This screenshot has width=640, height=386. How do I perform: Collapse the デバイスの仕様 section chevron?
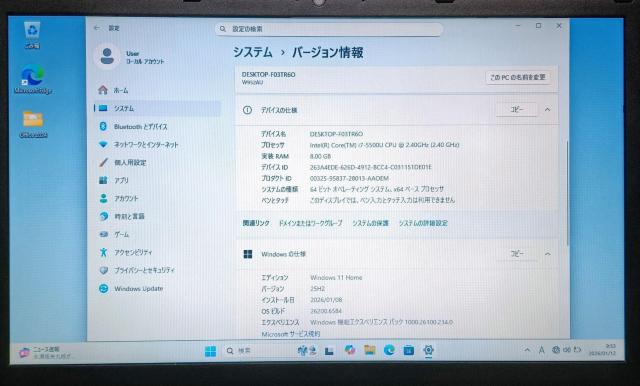point(547,109)
